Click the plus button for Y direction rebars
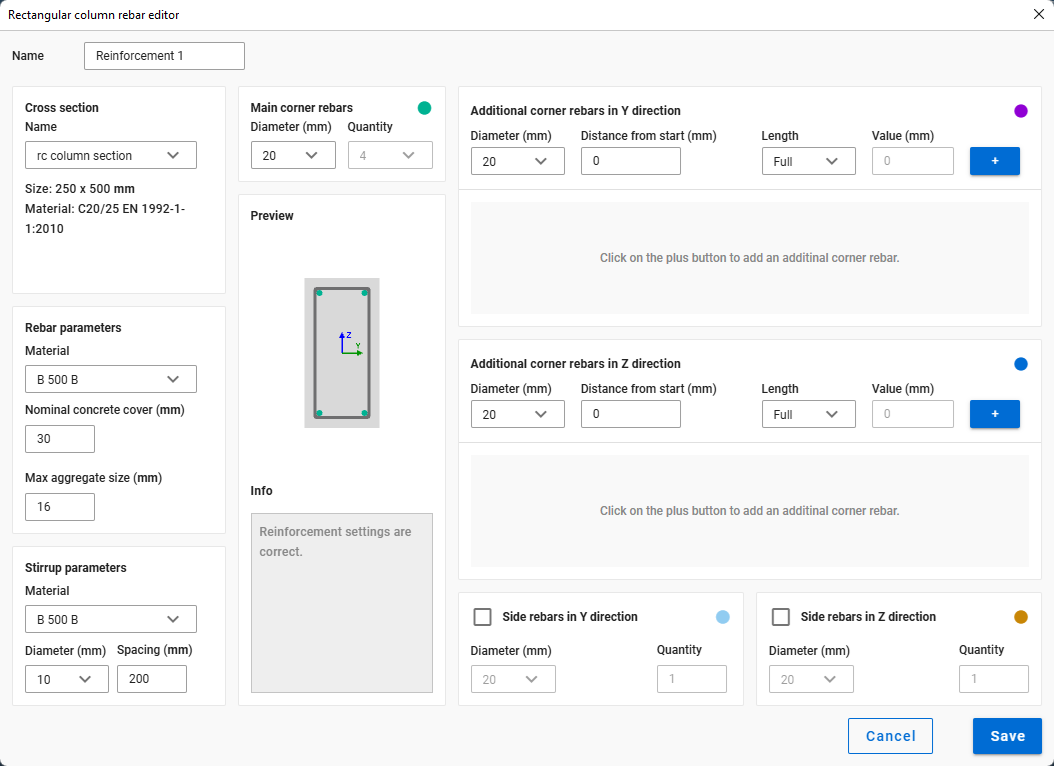1054x766 pixels. pyautogui.click(x=994, y=161)
